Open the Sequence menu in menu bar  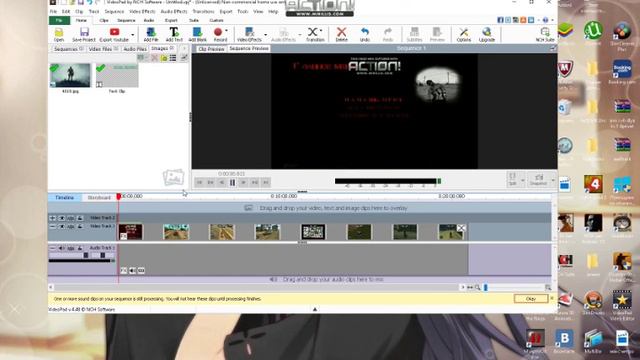pos(114,11)
